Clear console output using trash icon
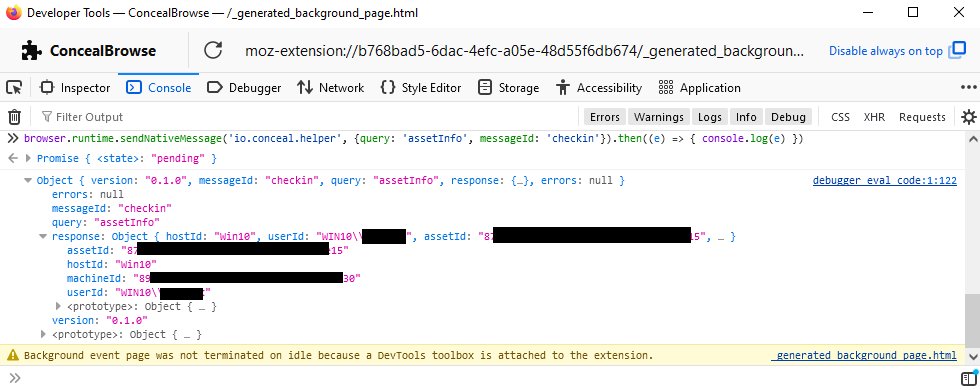The height and width of the screenshot is (390, 980). click(14, 117)
